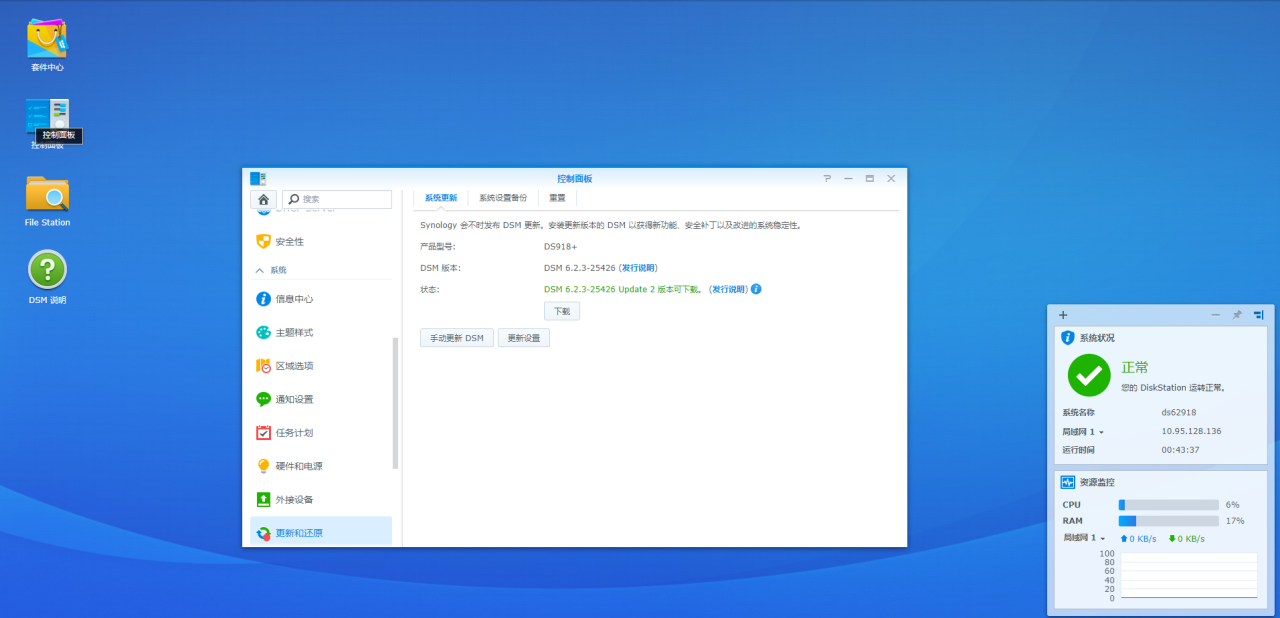Collapse the 系统 section in sidebar

pos(260,270)
